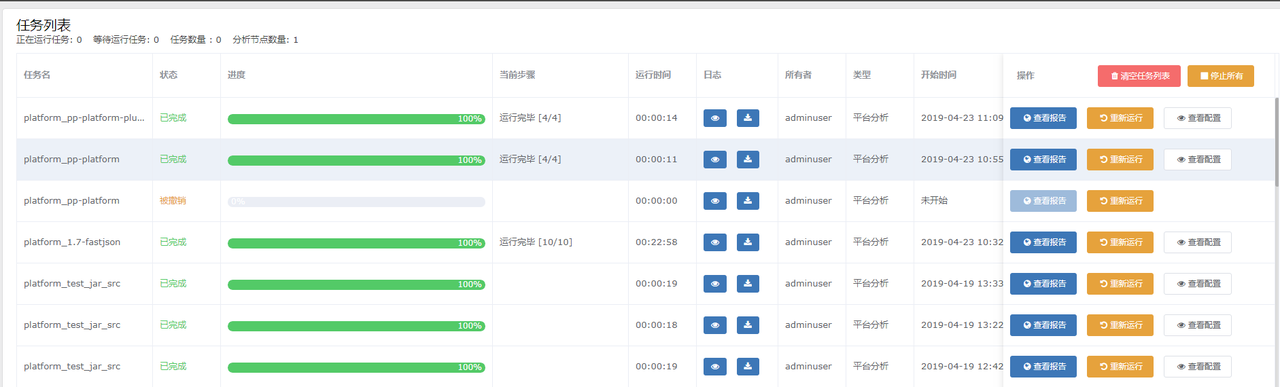Click the 进度 column header

pos(237,76)
